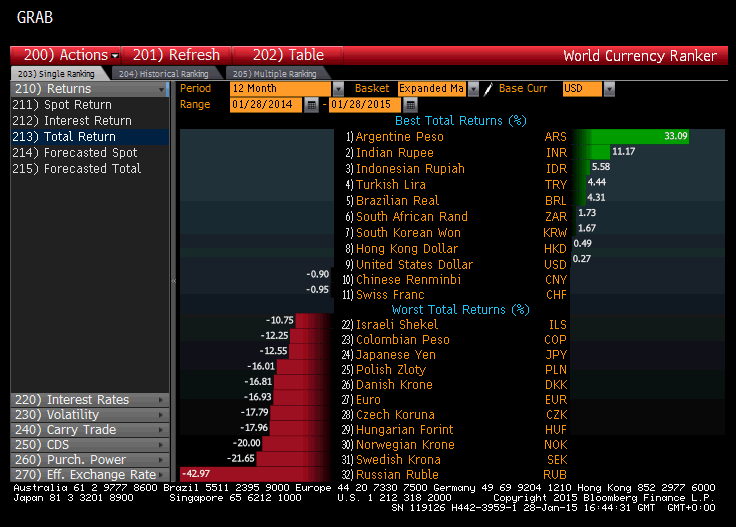
Task: Select Colombian Peso row
Action: click(x=456, y=340)
